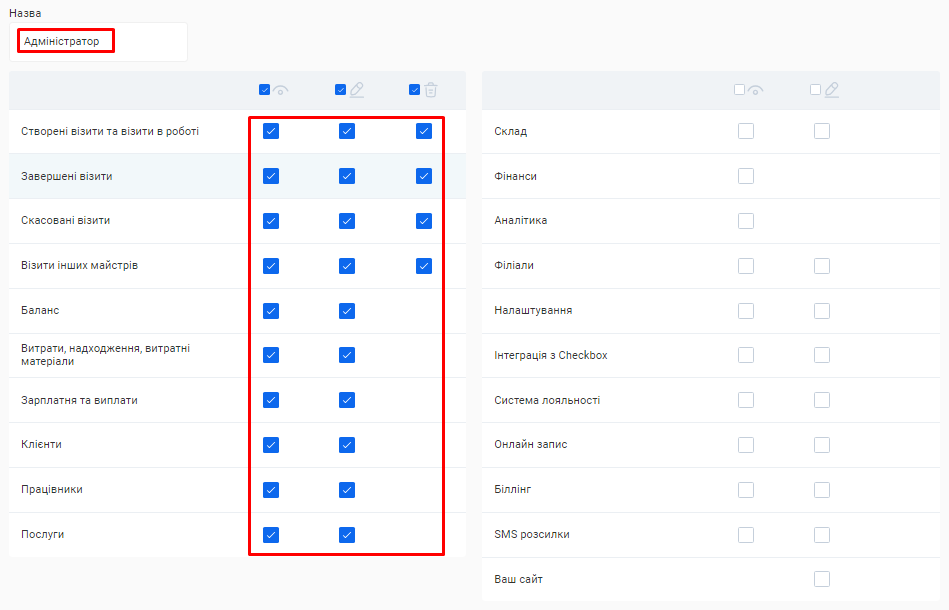Click the eye icon in right table header
Image resolution: width=949 pixels, height=610 pixels.
[x=756, y=90]
